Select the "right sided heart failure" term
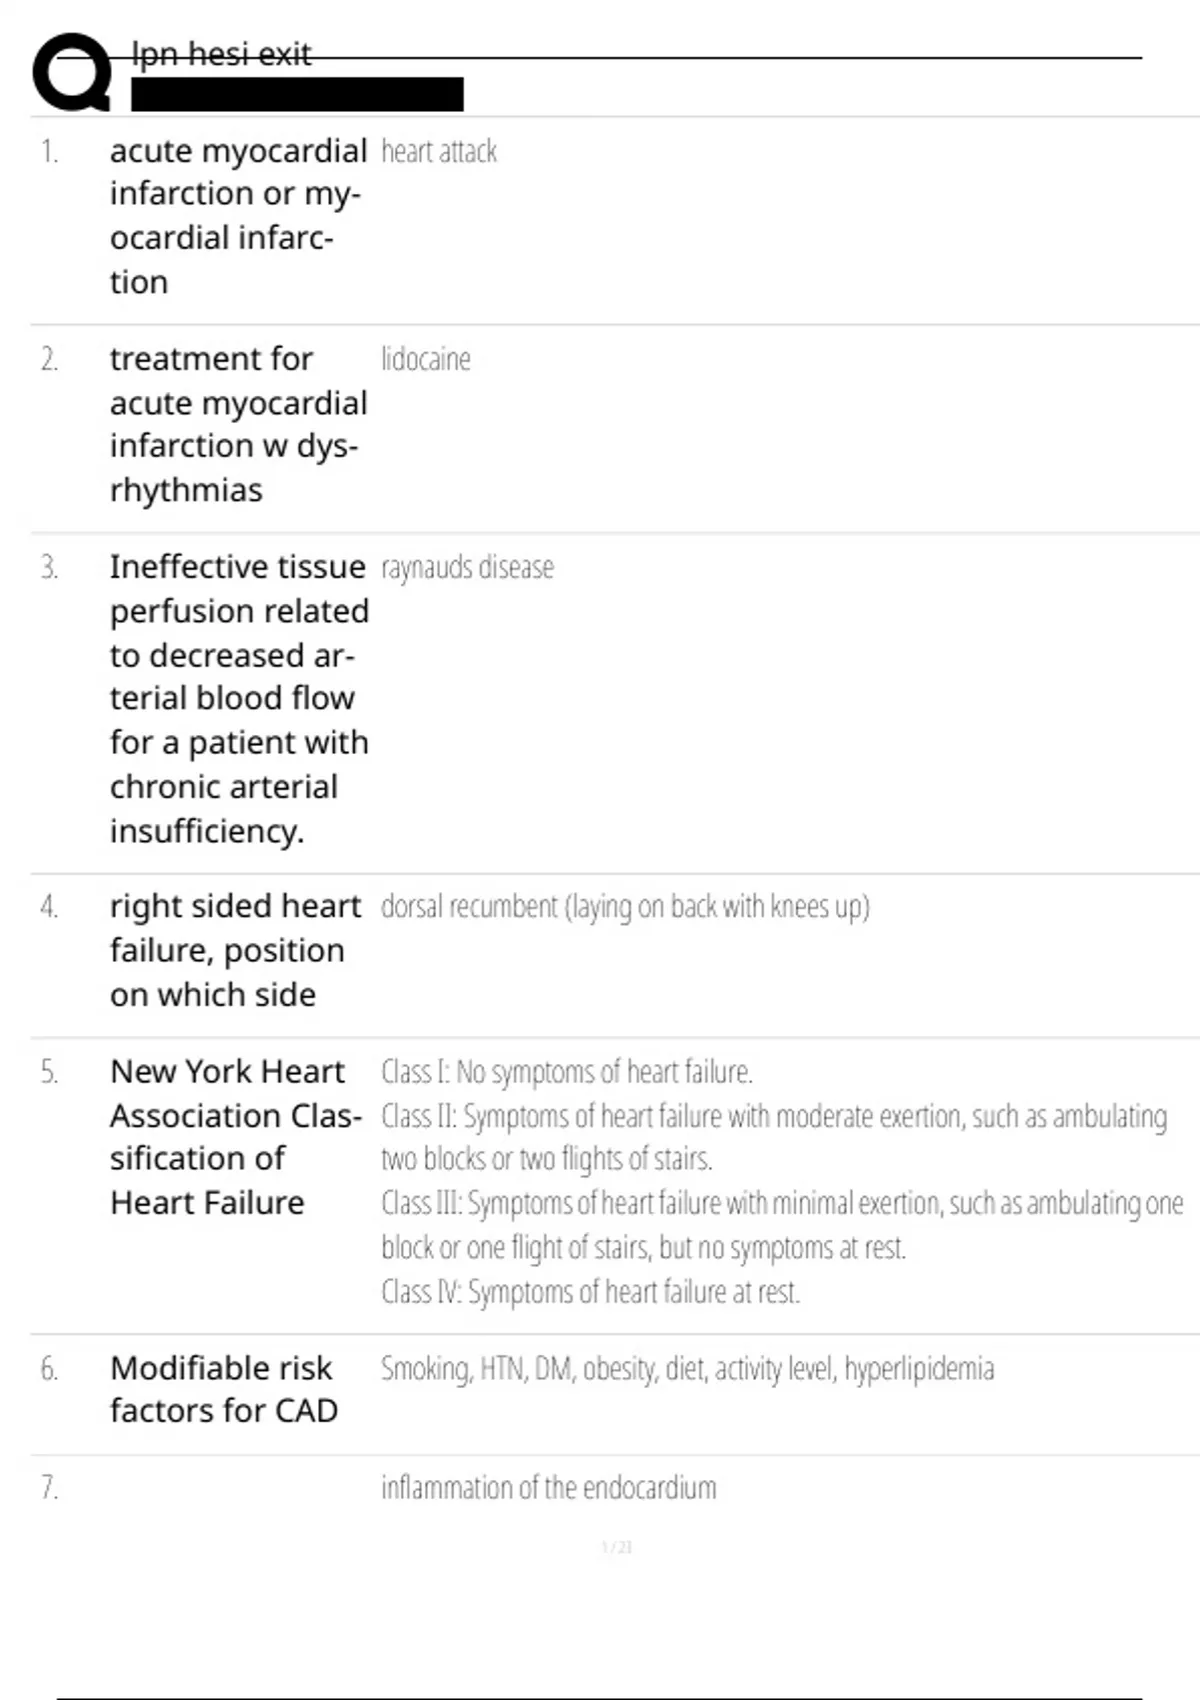 tap(234, 950)
